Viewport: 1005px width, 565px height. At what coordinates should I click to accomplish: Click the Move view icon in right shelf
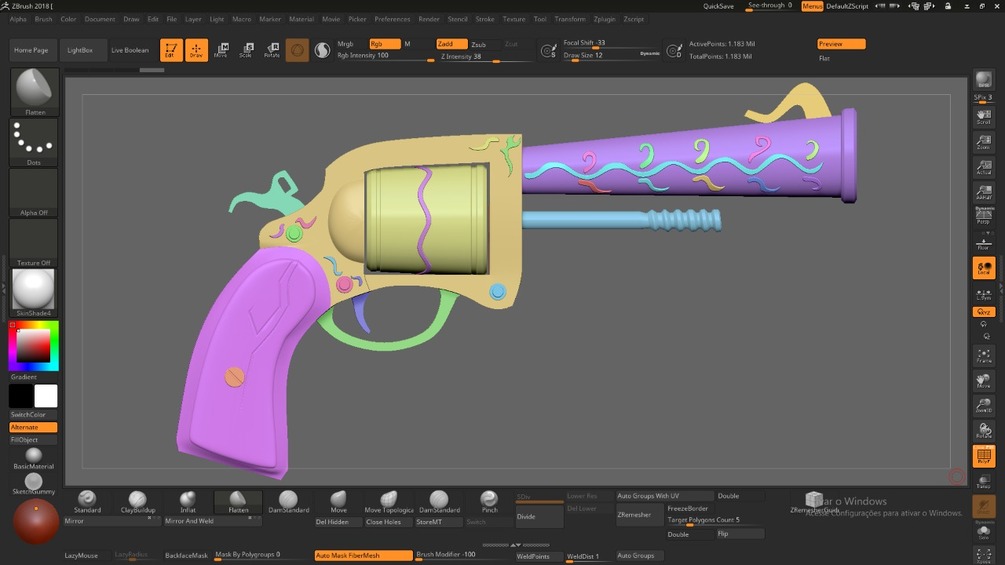pyautogui.click(x=984, y=381)
